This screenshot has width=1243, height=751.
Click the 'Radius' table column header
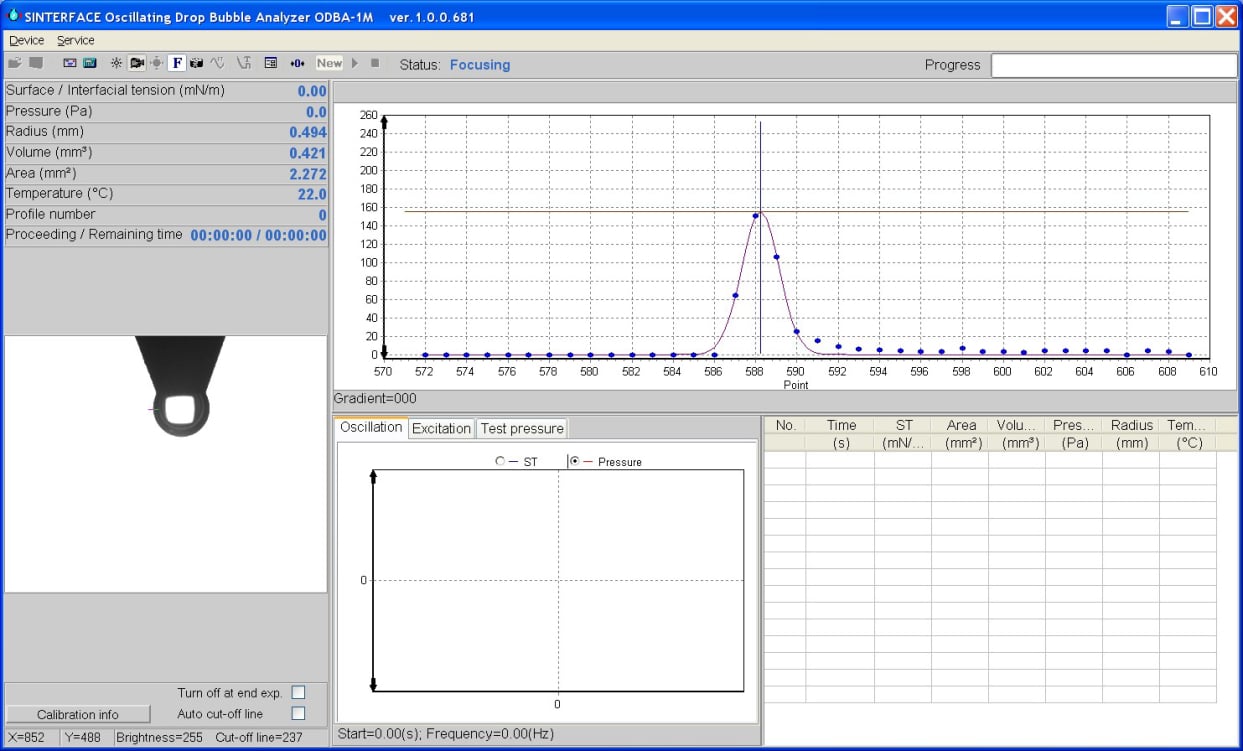click(x=1131, y=425)
